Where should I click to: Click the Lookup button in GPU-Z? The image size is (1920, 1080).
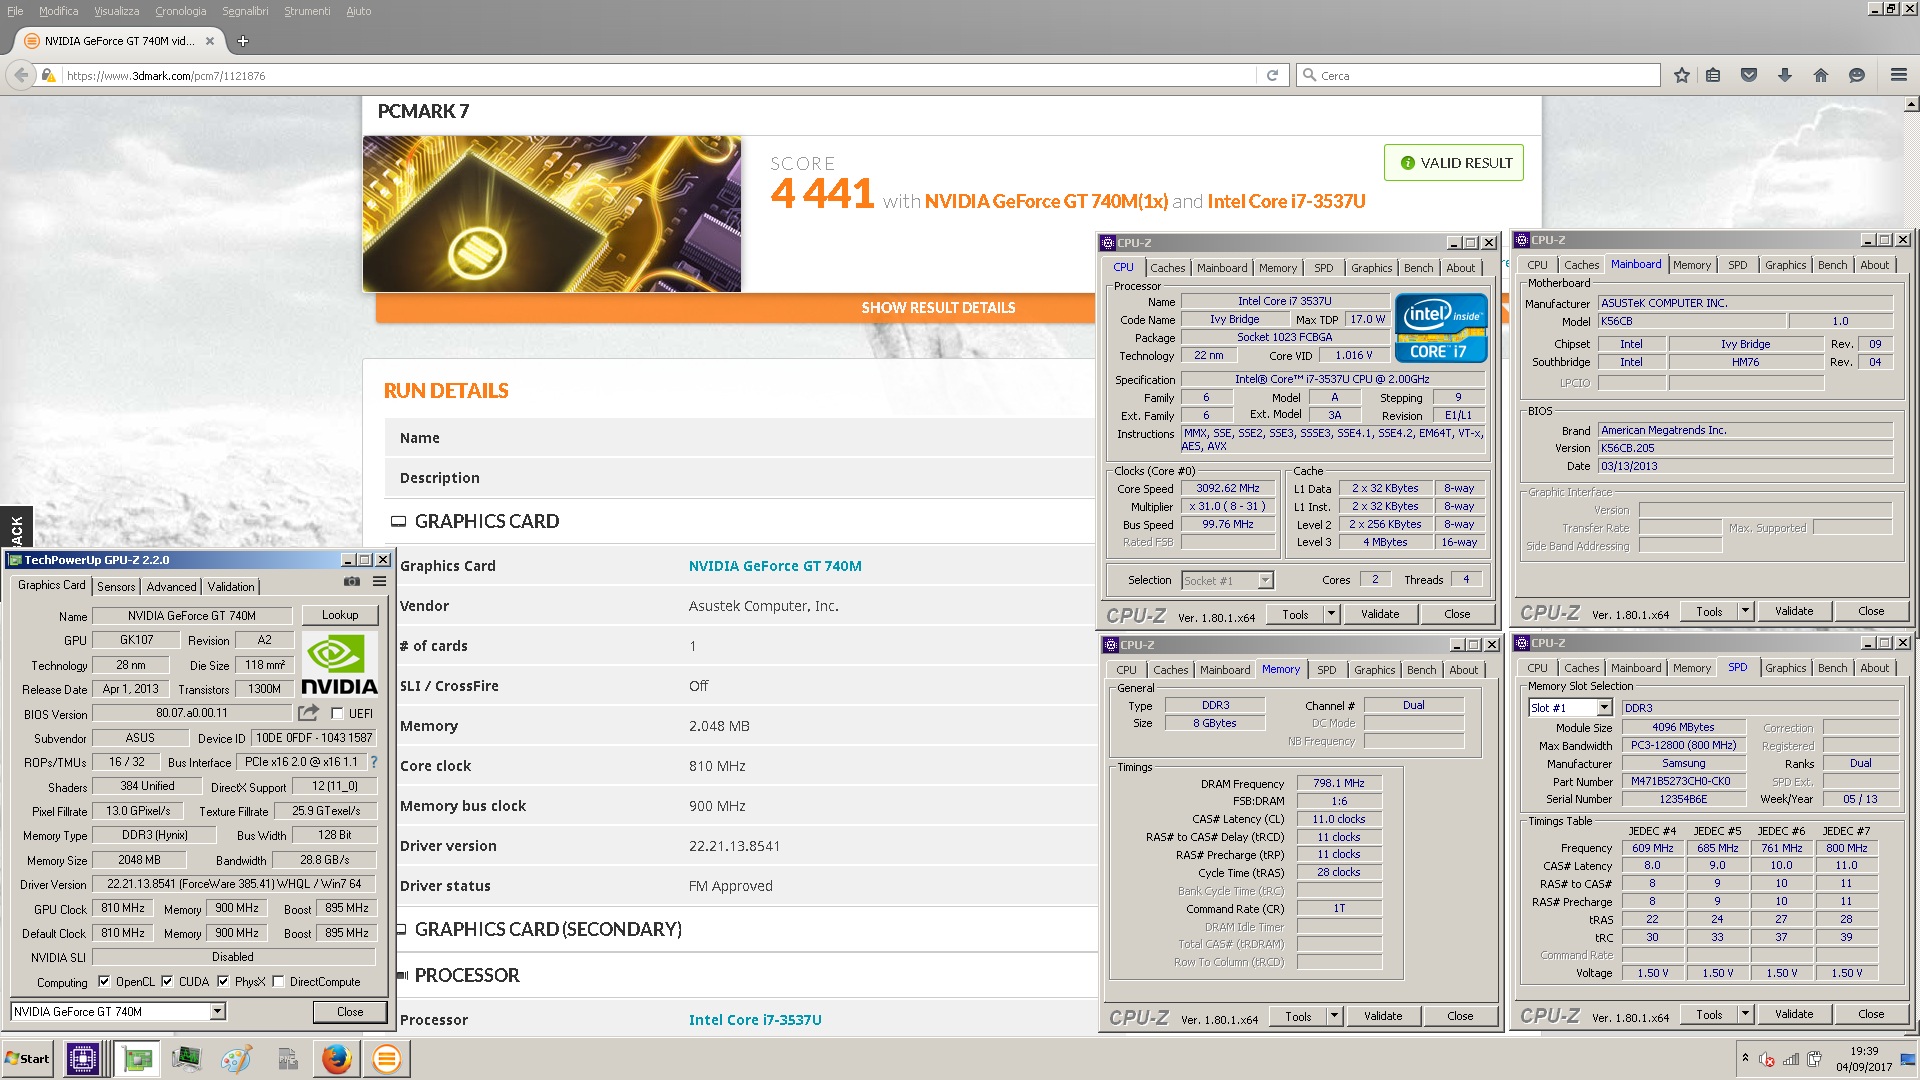click(340, 615)
